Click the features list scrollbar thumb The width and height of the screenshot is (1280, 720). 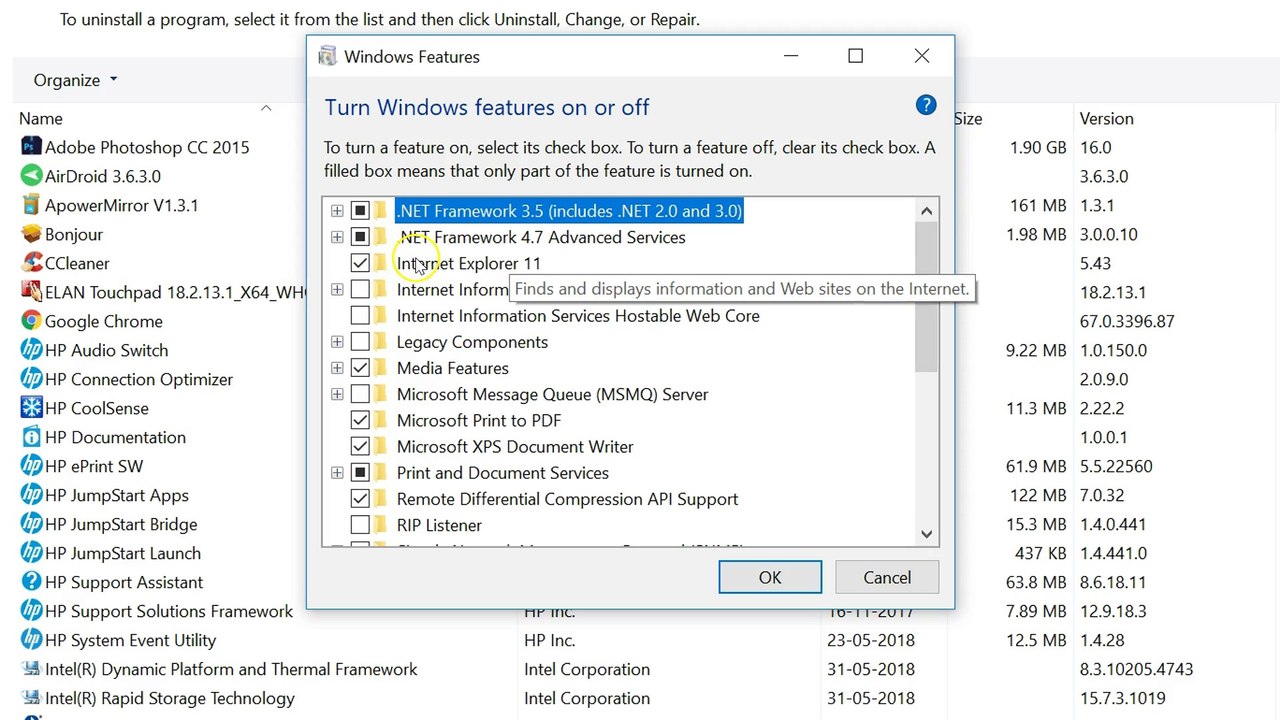tap(926, 296)
